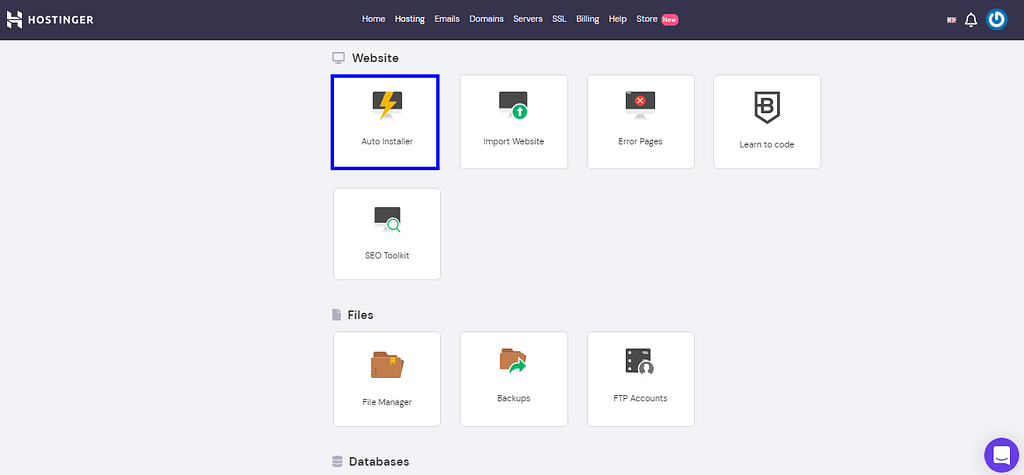Open the Auto Installer tile
This screenshot has height=475, width=1024.
(x=385, y=122)
